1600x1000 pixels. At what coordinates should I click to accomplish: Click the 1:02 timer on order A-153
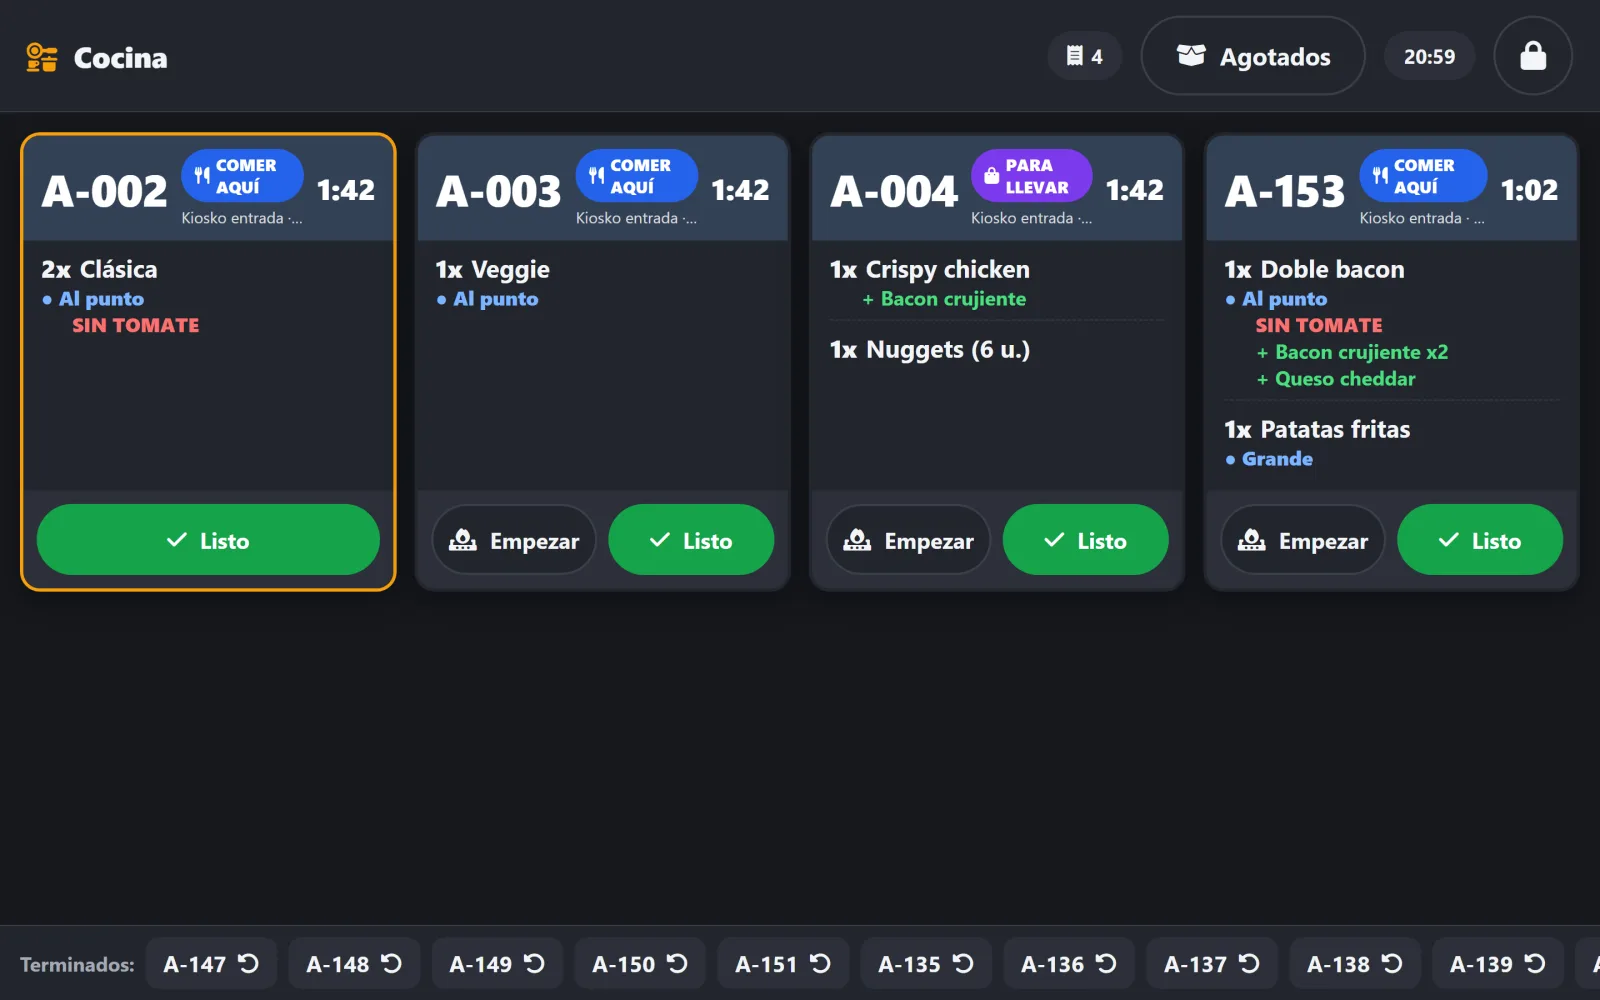[1529, 190]
